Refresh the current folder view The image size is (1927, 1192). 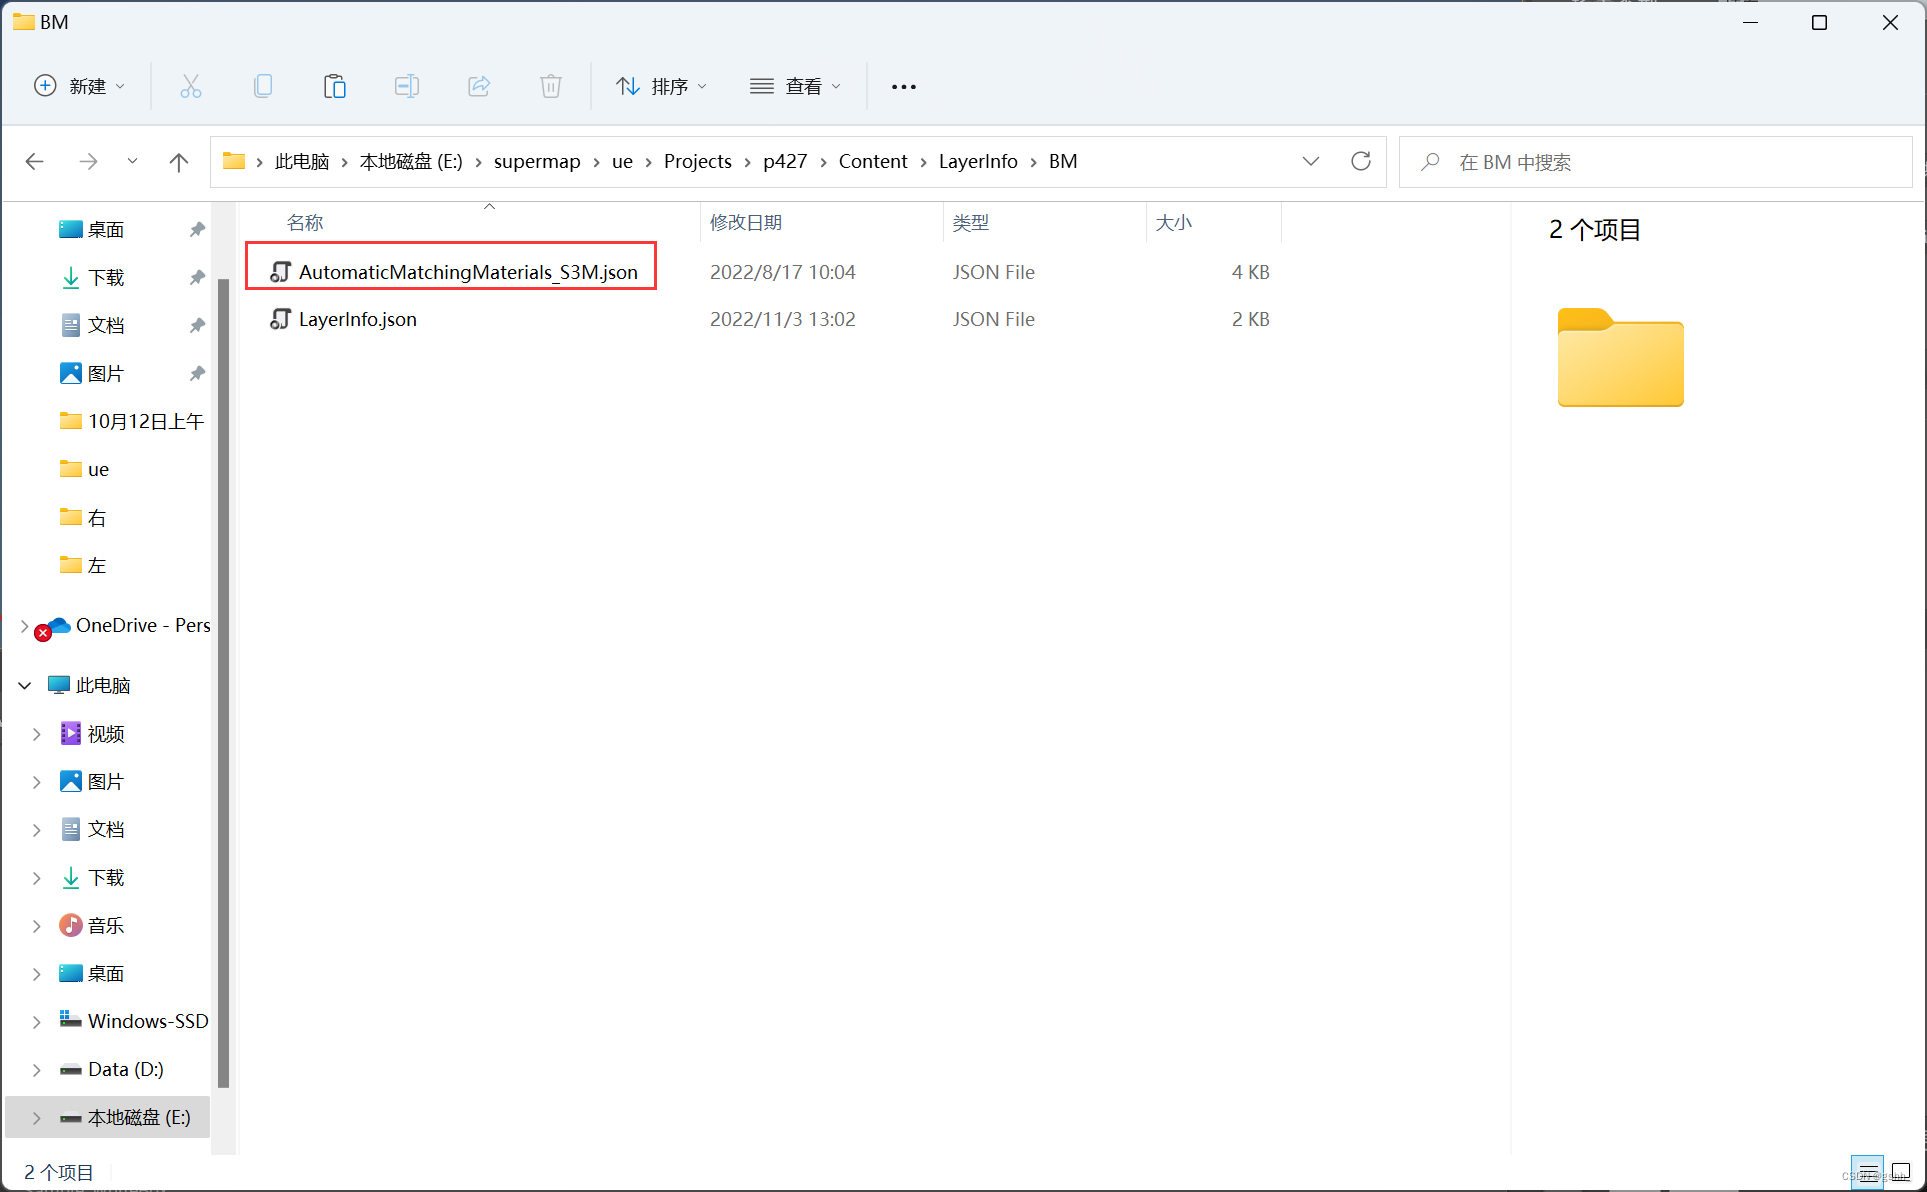click(x=1360, y=161)
